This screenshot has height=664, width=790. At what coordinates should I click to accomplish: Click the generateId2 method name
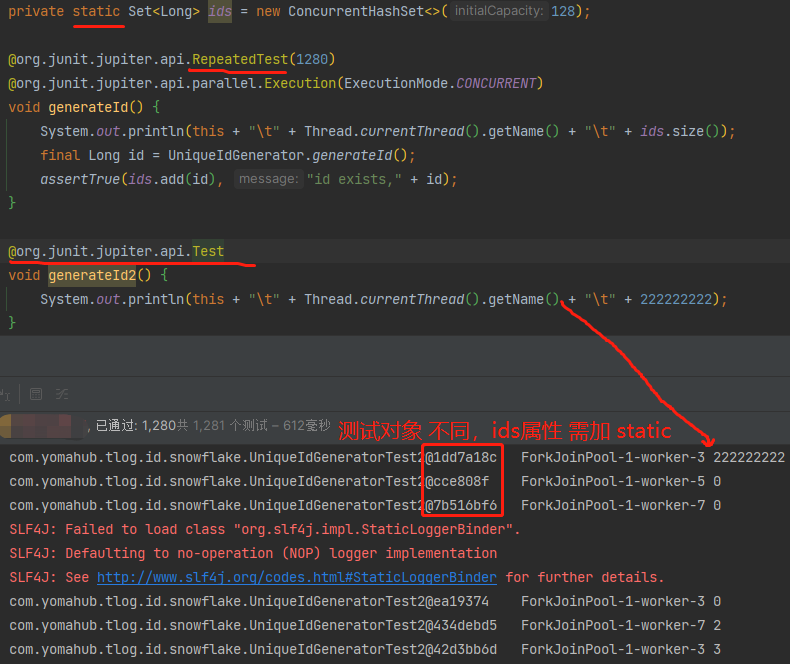tap(92, 276)
